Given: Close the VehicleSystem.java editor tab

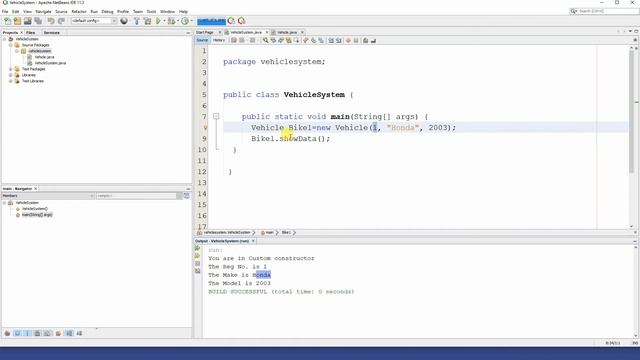Looking at the screenshot, I should (267, 32).
